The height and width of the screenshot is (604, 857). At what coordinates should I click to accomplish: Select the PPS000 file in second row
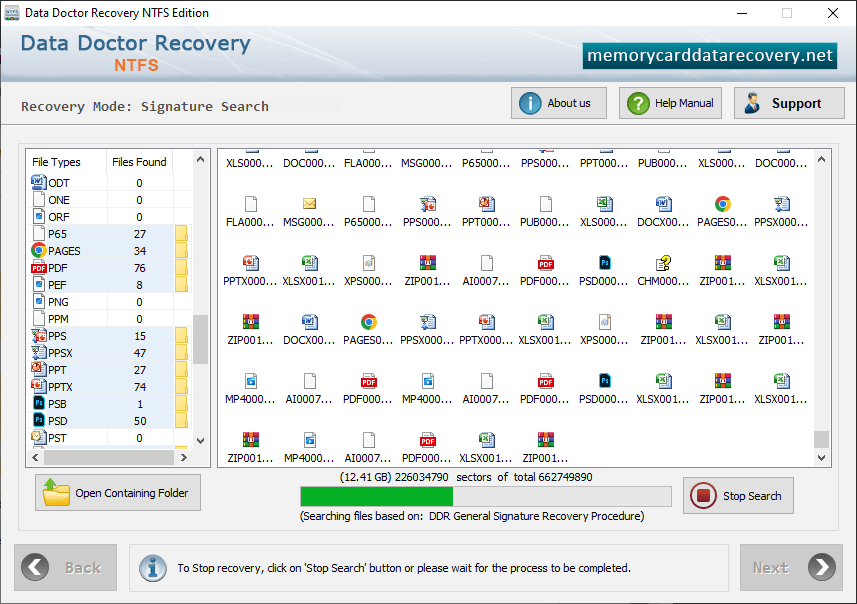(x=427, y=204)
